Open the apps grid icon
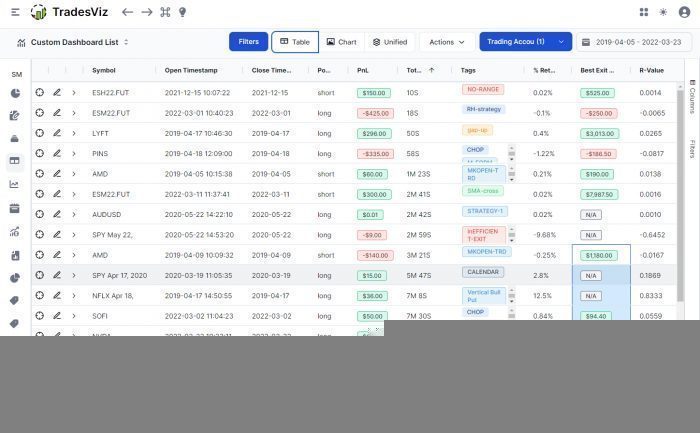 [x=644, y=12]
